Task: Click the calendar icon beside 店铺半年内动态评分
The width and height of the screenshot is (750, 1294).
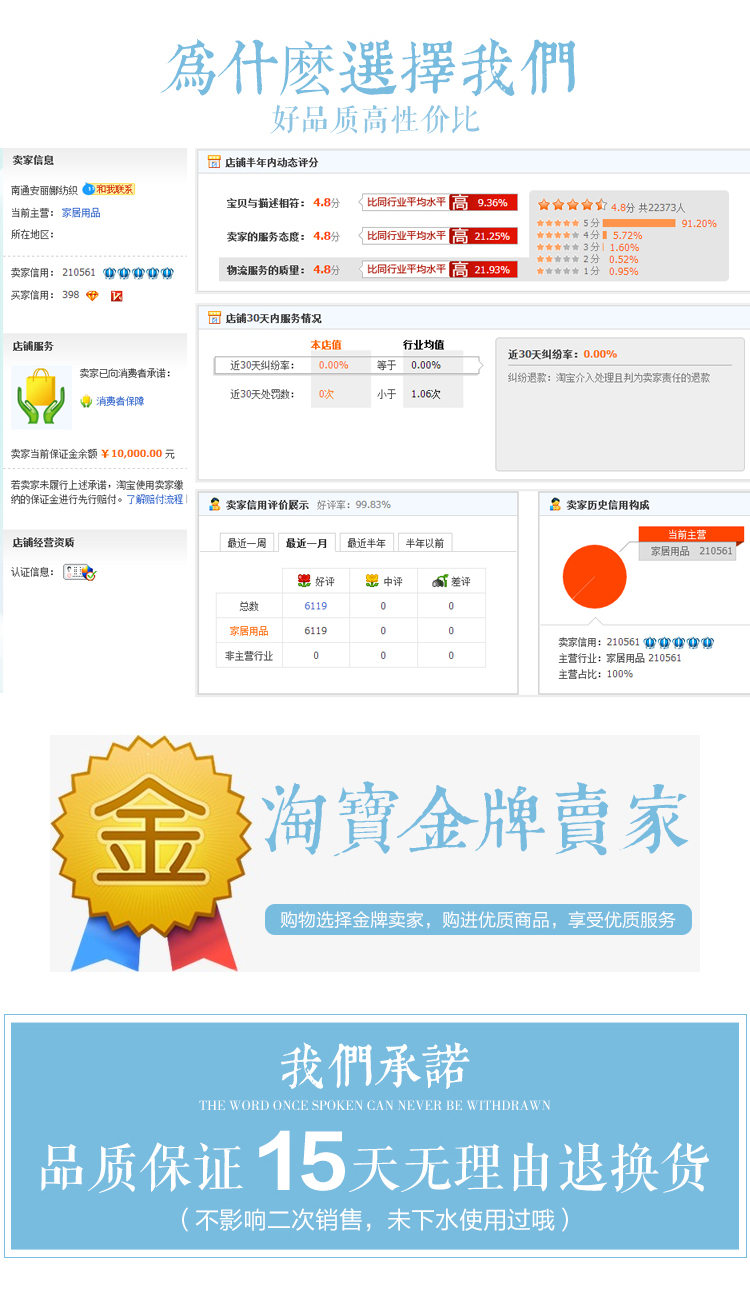Action: (x=214, y=162)
